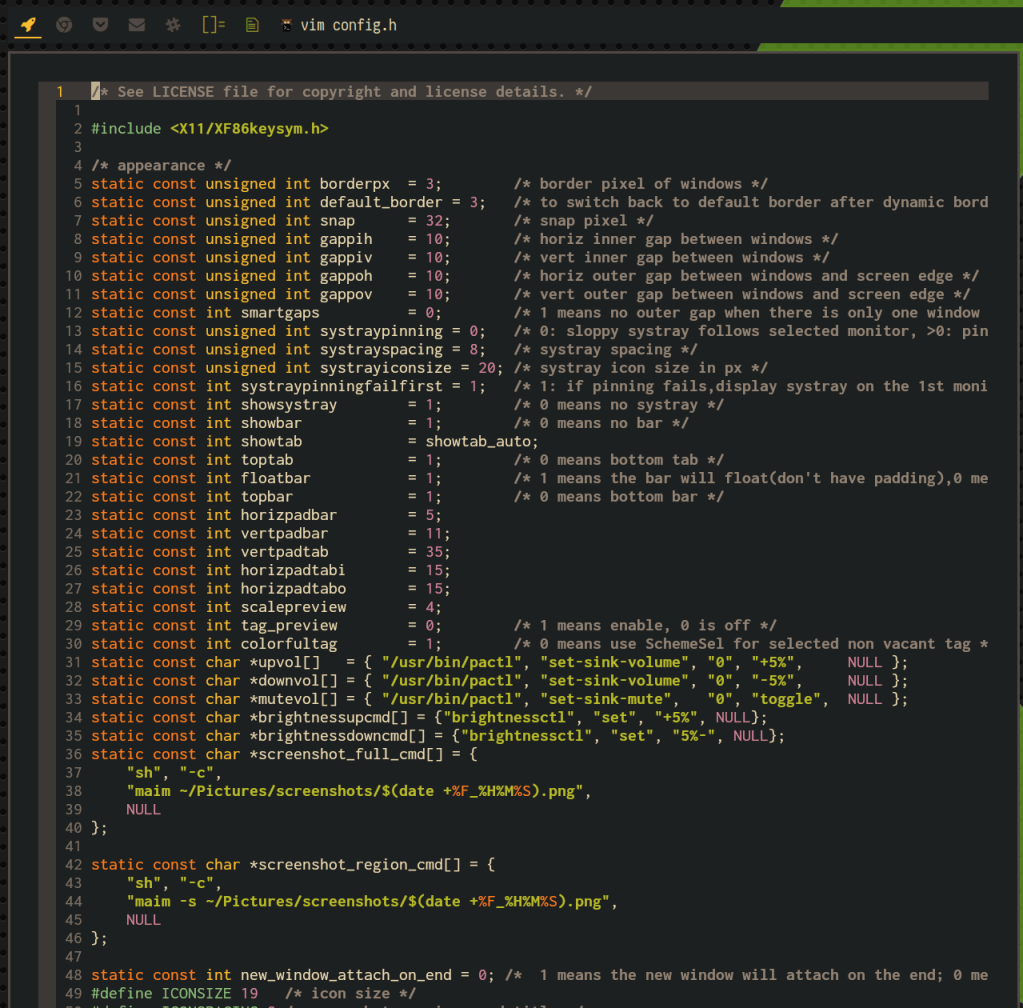The height and width of the screenshot is (1008, 1023).
Task: Click the showsystray value on line 17
Action: pyautogui.click(x=430, y=405)
